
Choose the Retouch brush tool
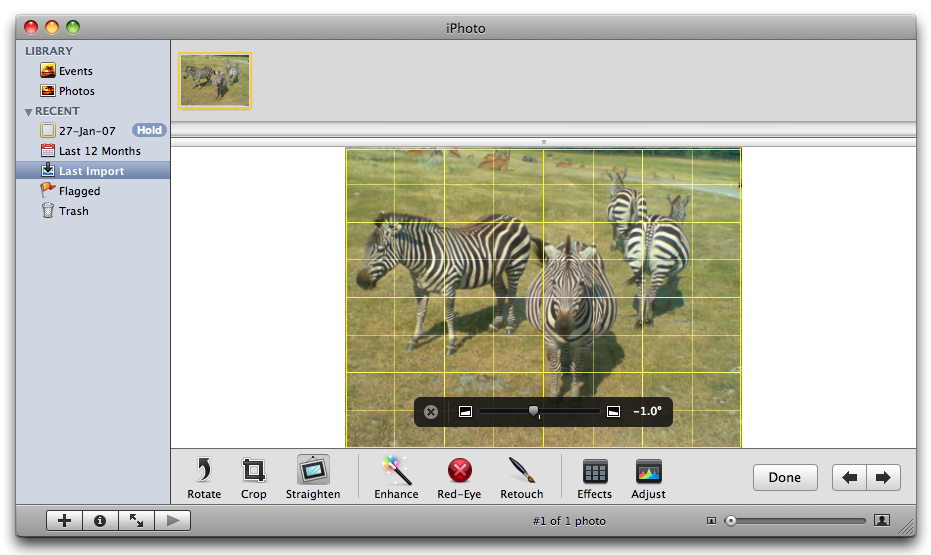(x=521, y=471)
